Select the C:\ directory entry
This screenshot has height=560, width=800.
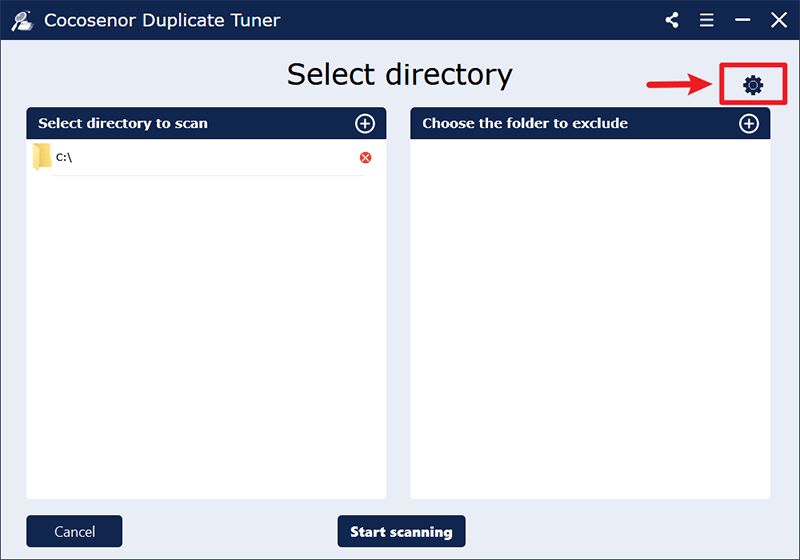pyautogui.click(x=206, y=158)
